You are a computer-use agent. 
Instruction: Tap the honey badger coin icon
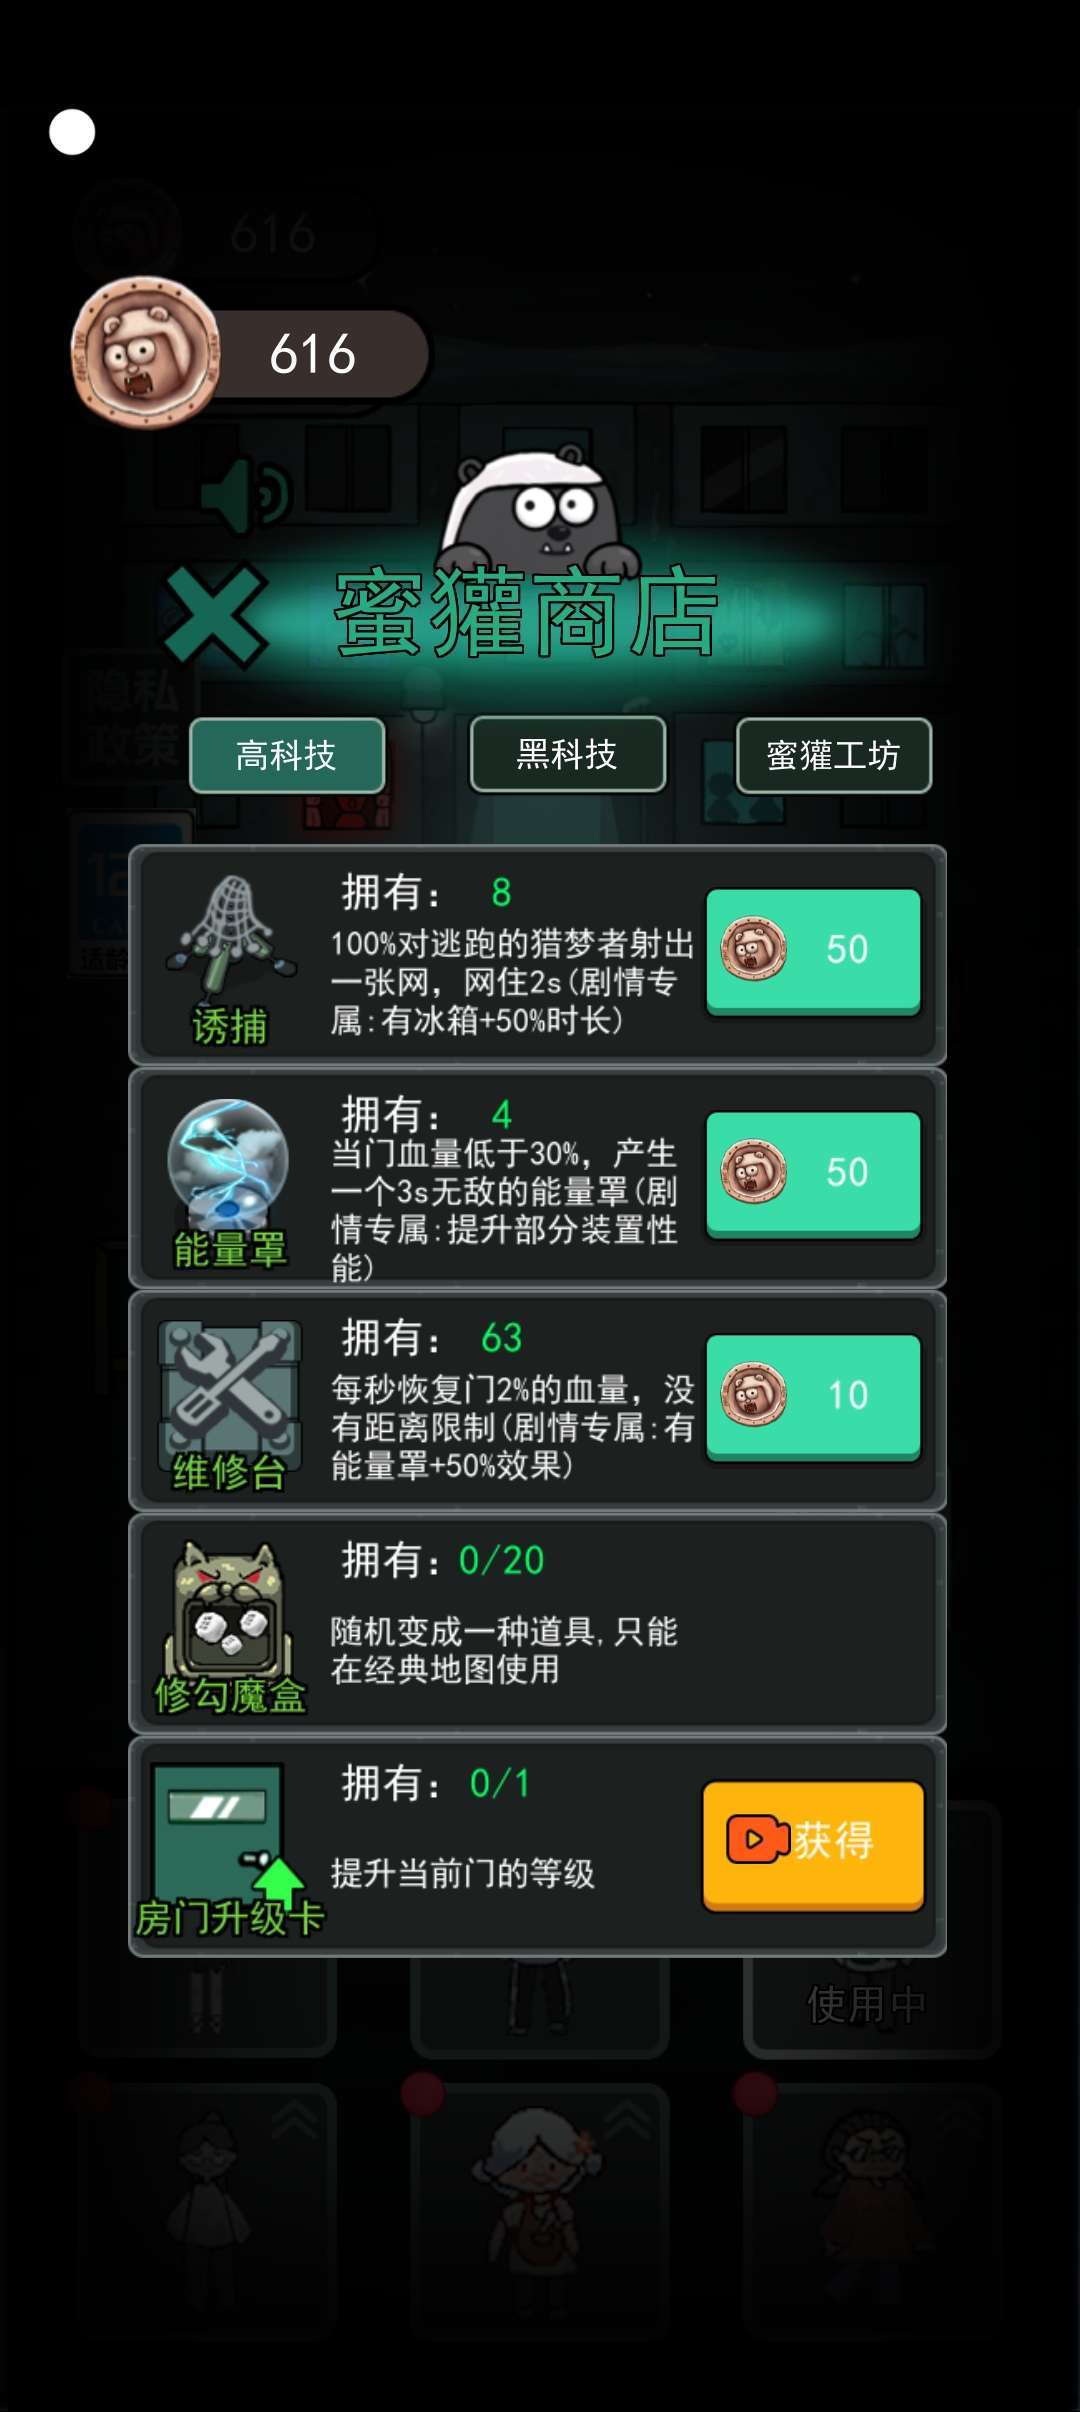pos(146,352)
